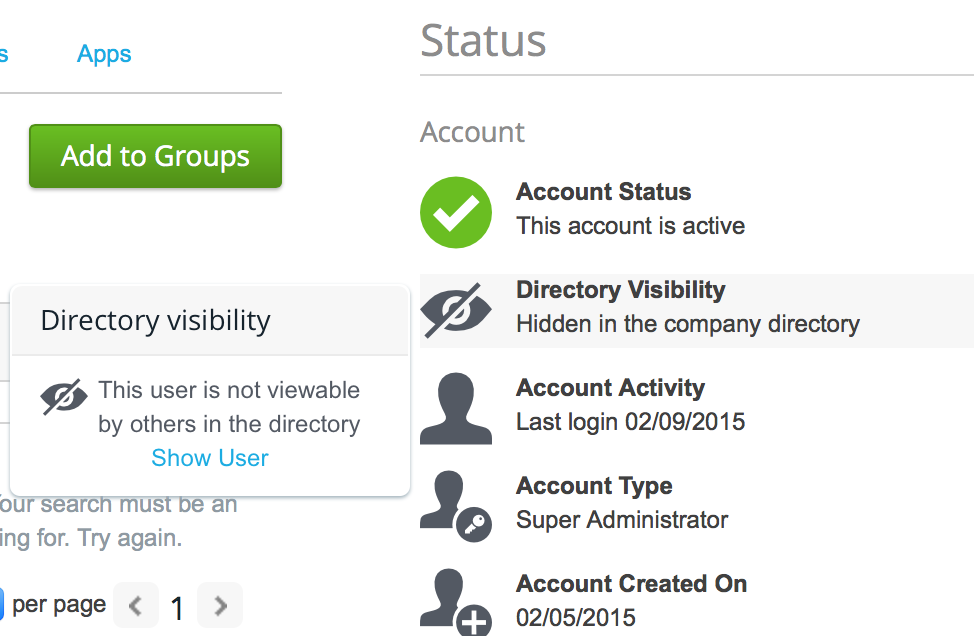Click the Add to Groups button
This screenshot has width=978, height=636.
coord(155,156)
